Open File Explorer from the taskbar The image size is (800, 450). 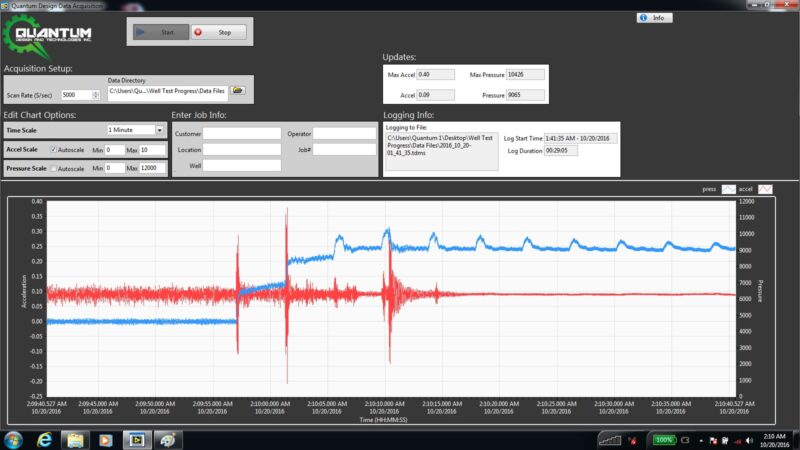(75, 440)
